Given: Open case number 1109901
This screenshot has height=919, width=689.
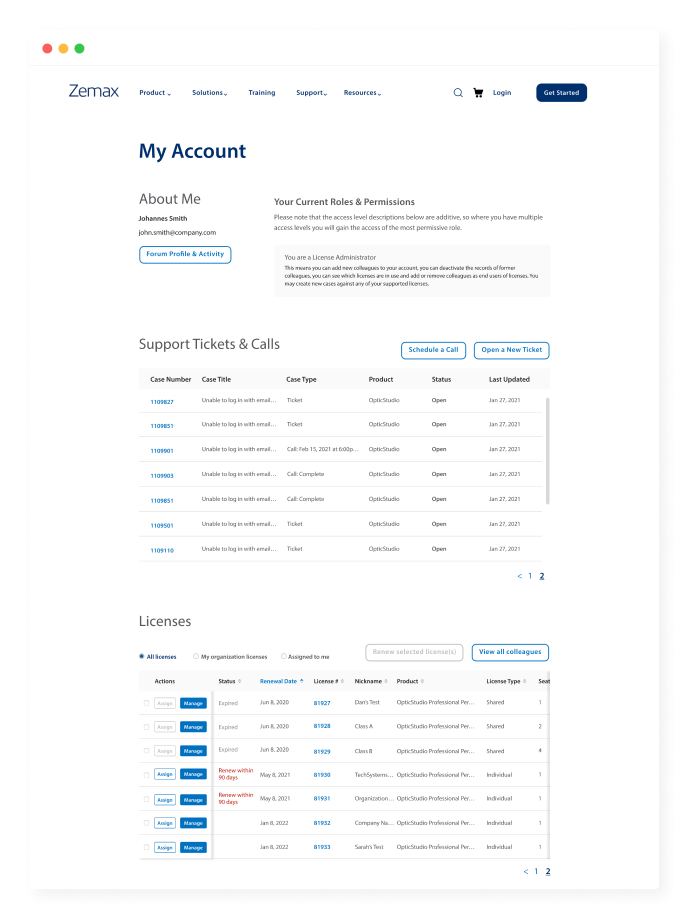Looking at the screenshot, I should coord(162,451).
